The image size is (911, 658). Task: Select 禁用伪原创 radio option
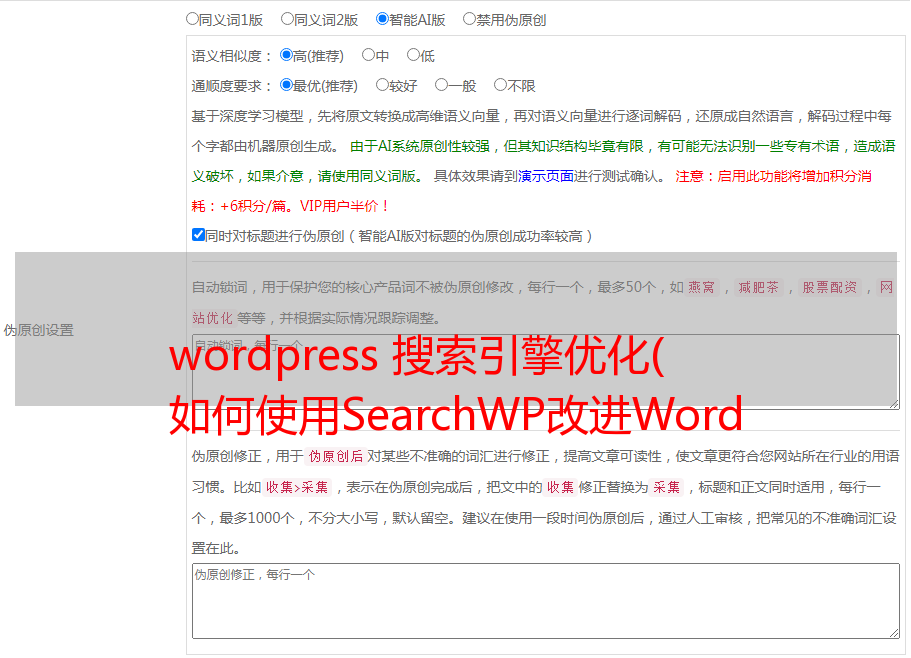(x=469, y=19)
